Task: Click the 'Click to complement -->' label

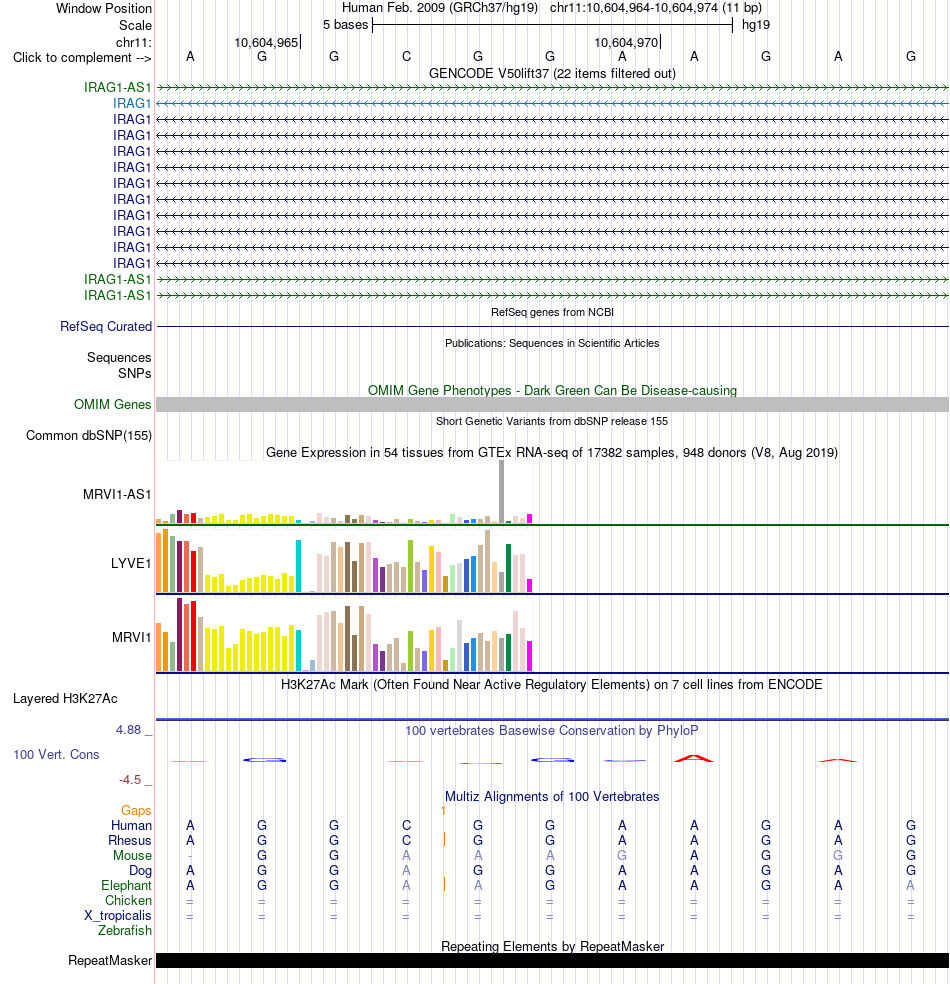Action: [x=82, y=58]
